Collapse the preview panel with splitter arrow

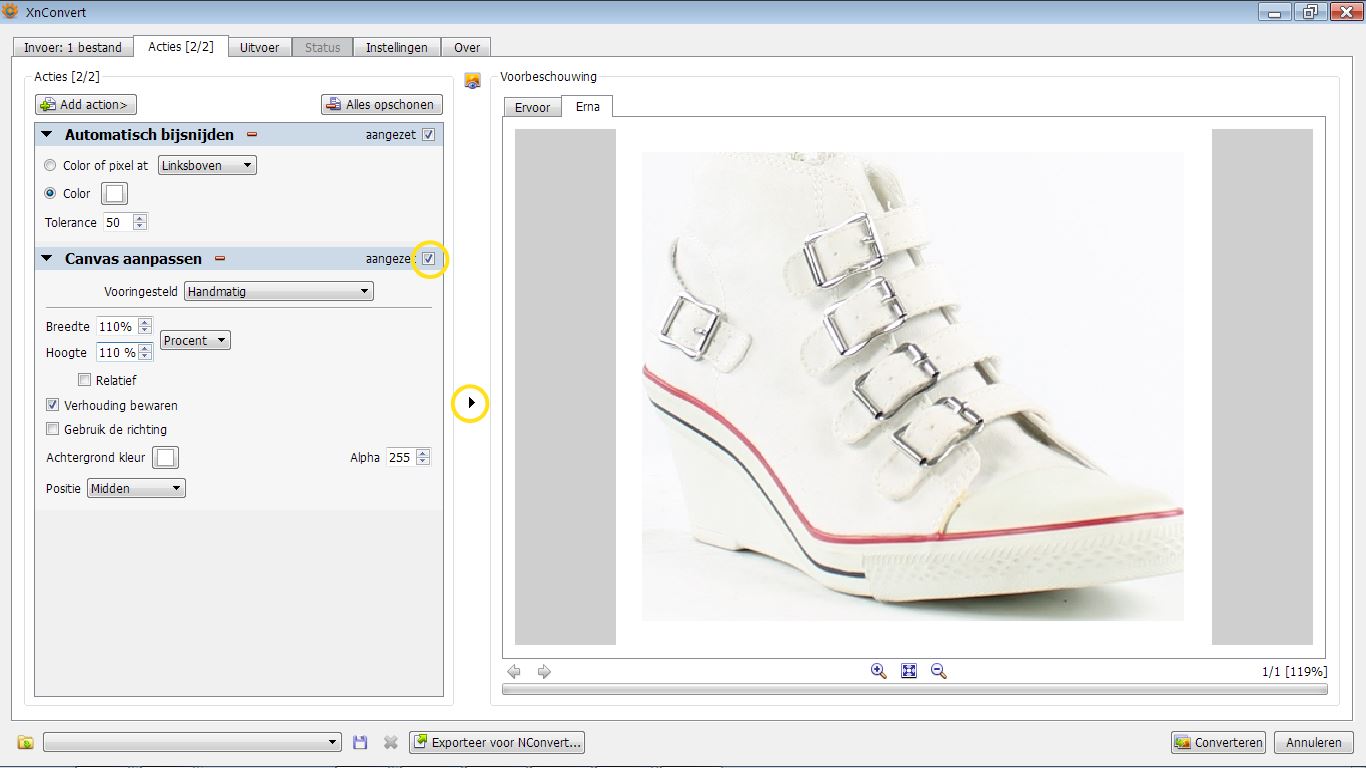coord(471,404)
